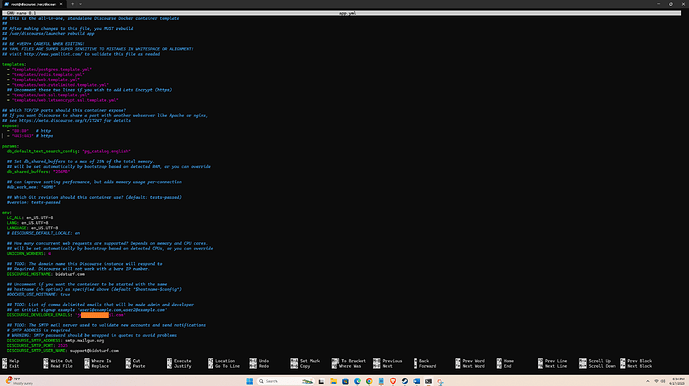The width and height of the screenshot is (689, 386).
Task: Click the #version: tests-passed line
Action: [x=34, y=202]
